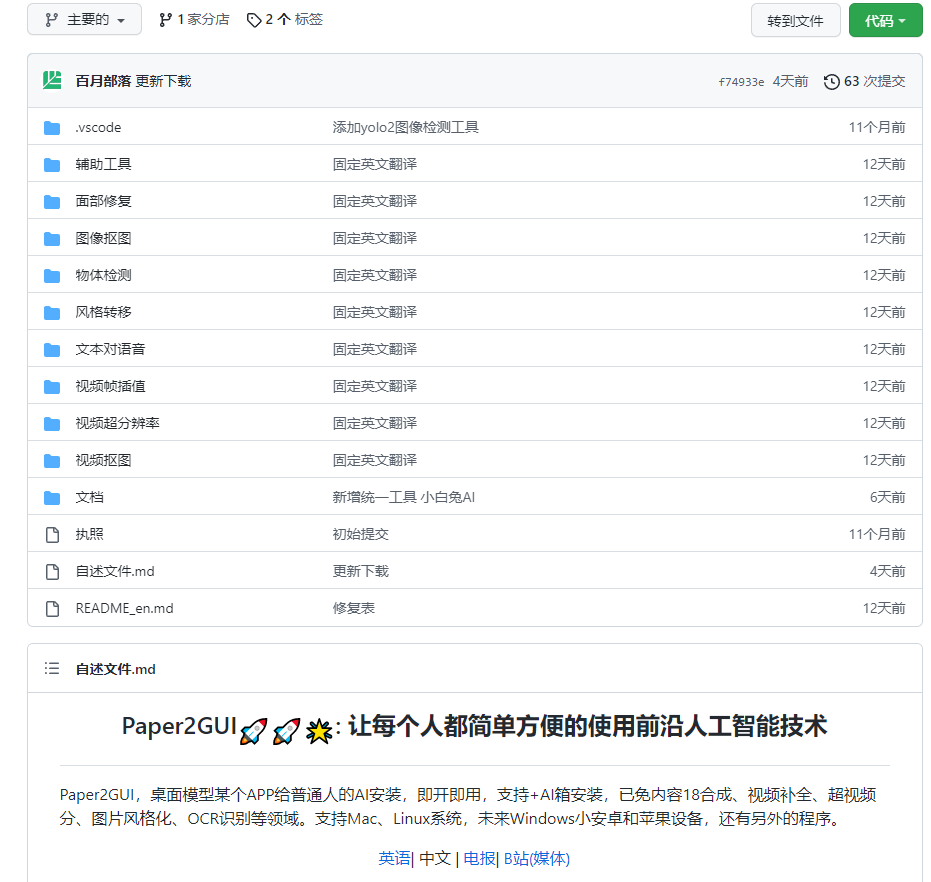Viewport: 931px width, 882px height.
Task: Click the file icon next to 执照
Action: click(51, 534)
